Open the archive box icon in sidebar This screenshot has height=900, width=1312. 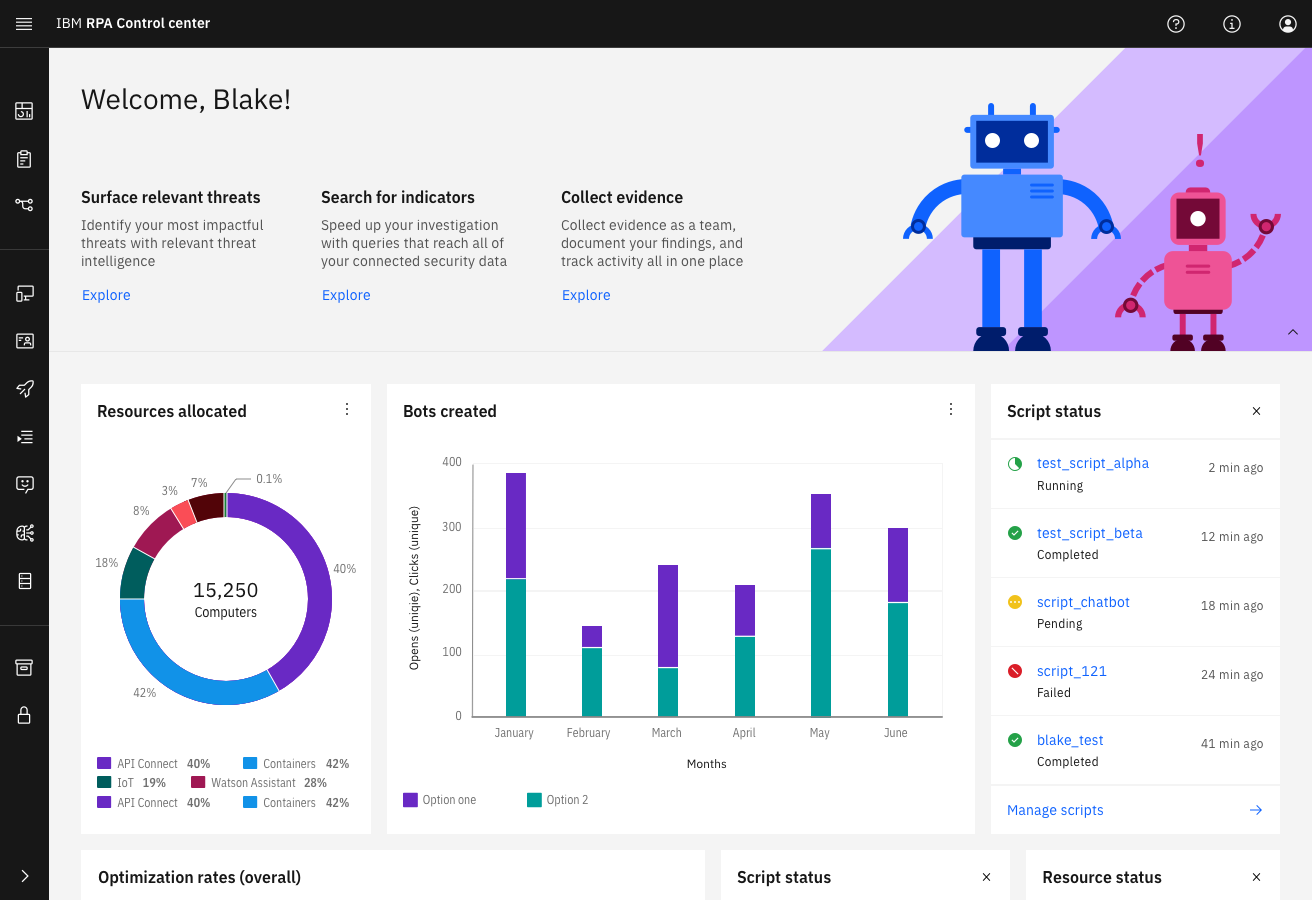point(24,667)
